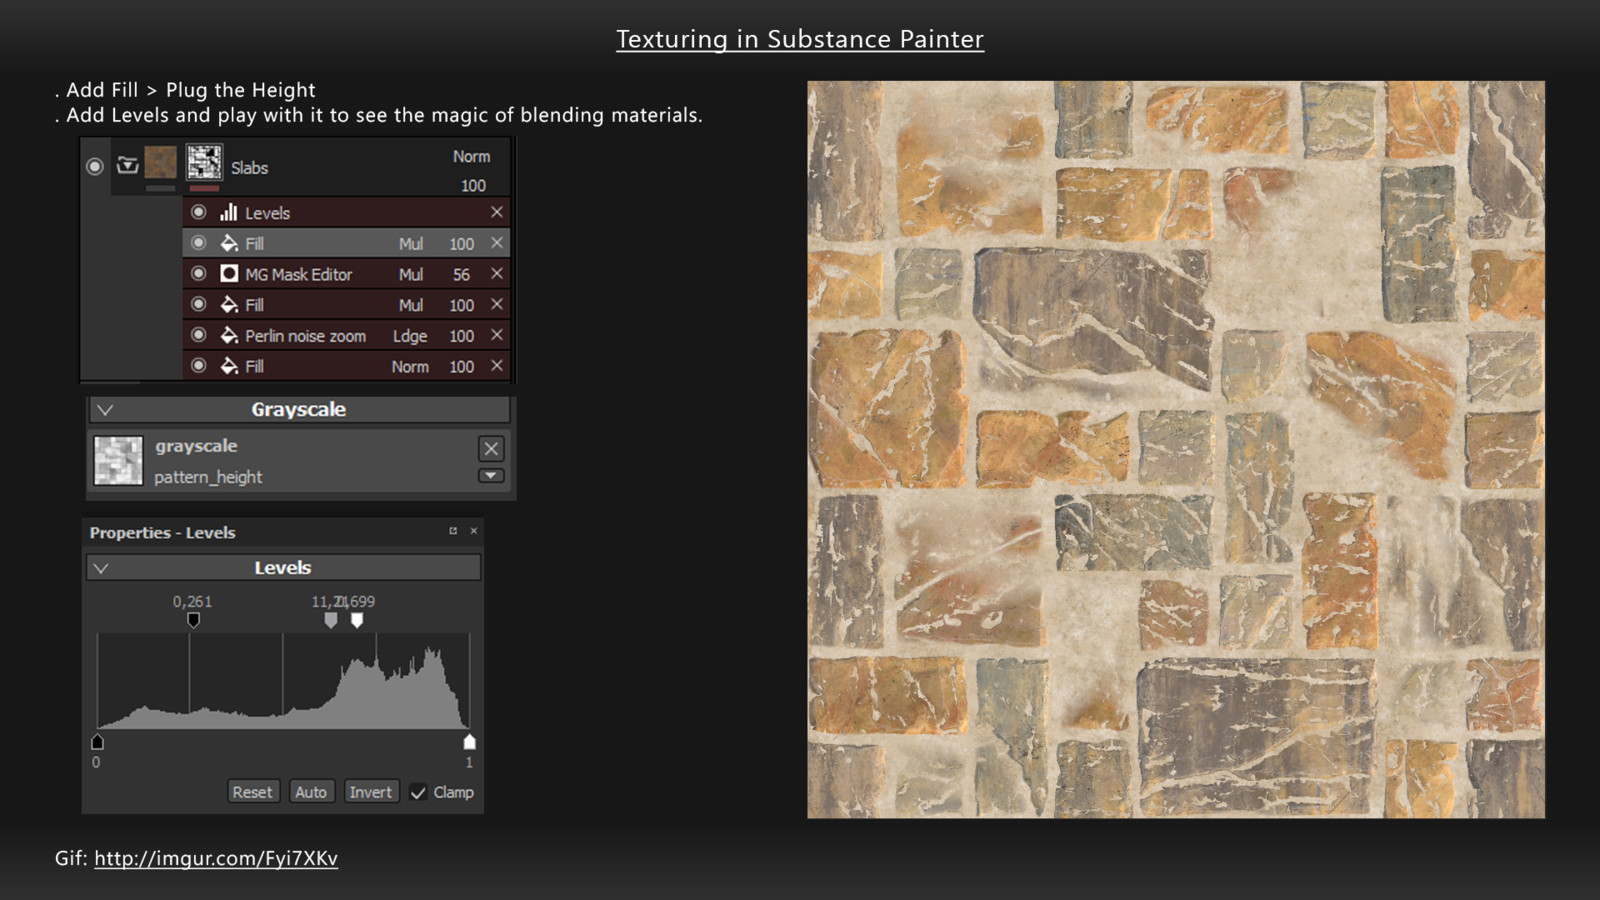Click opacity 100 of highlighted Fill
This screenshot has width=1600, height=900.
[461, 244]
